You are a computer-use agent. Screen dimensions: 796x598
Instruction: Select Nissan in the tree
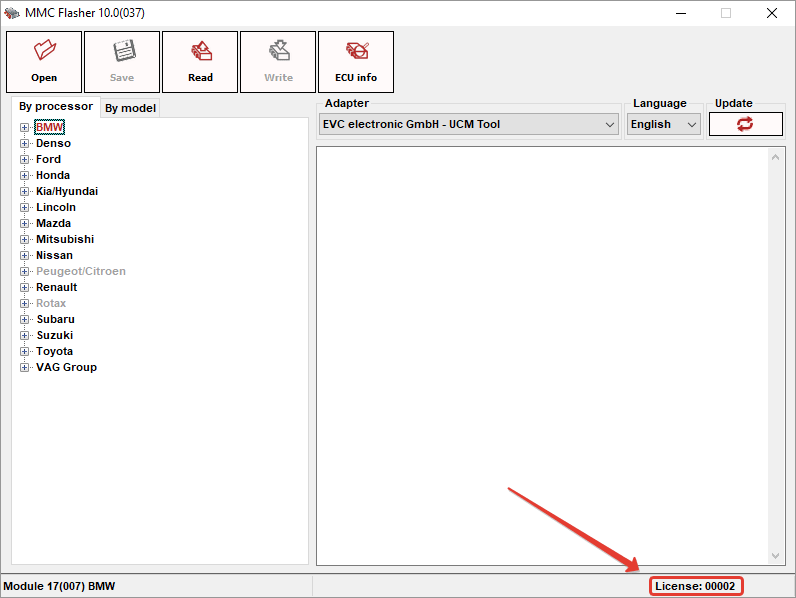(x=54, y=255)
